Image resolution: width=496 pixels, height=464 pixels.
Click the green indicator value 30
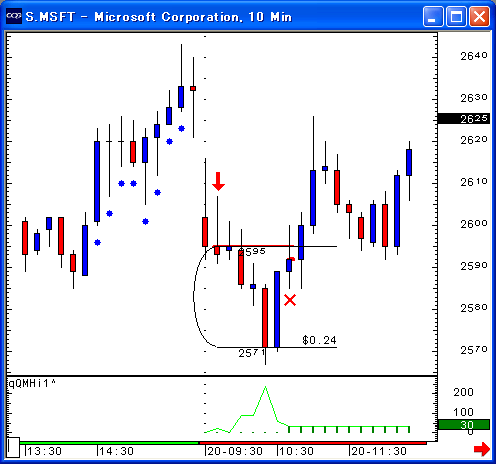coord(464,425)
